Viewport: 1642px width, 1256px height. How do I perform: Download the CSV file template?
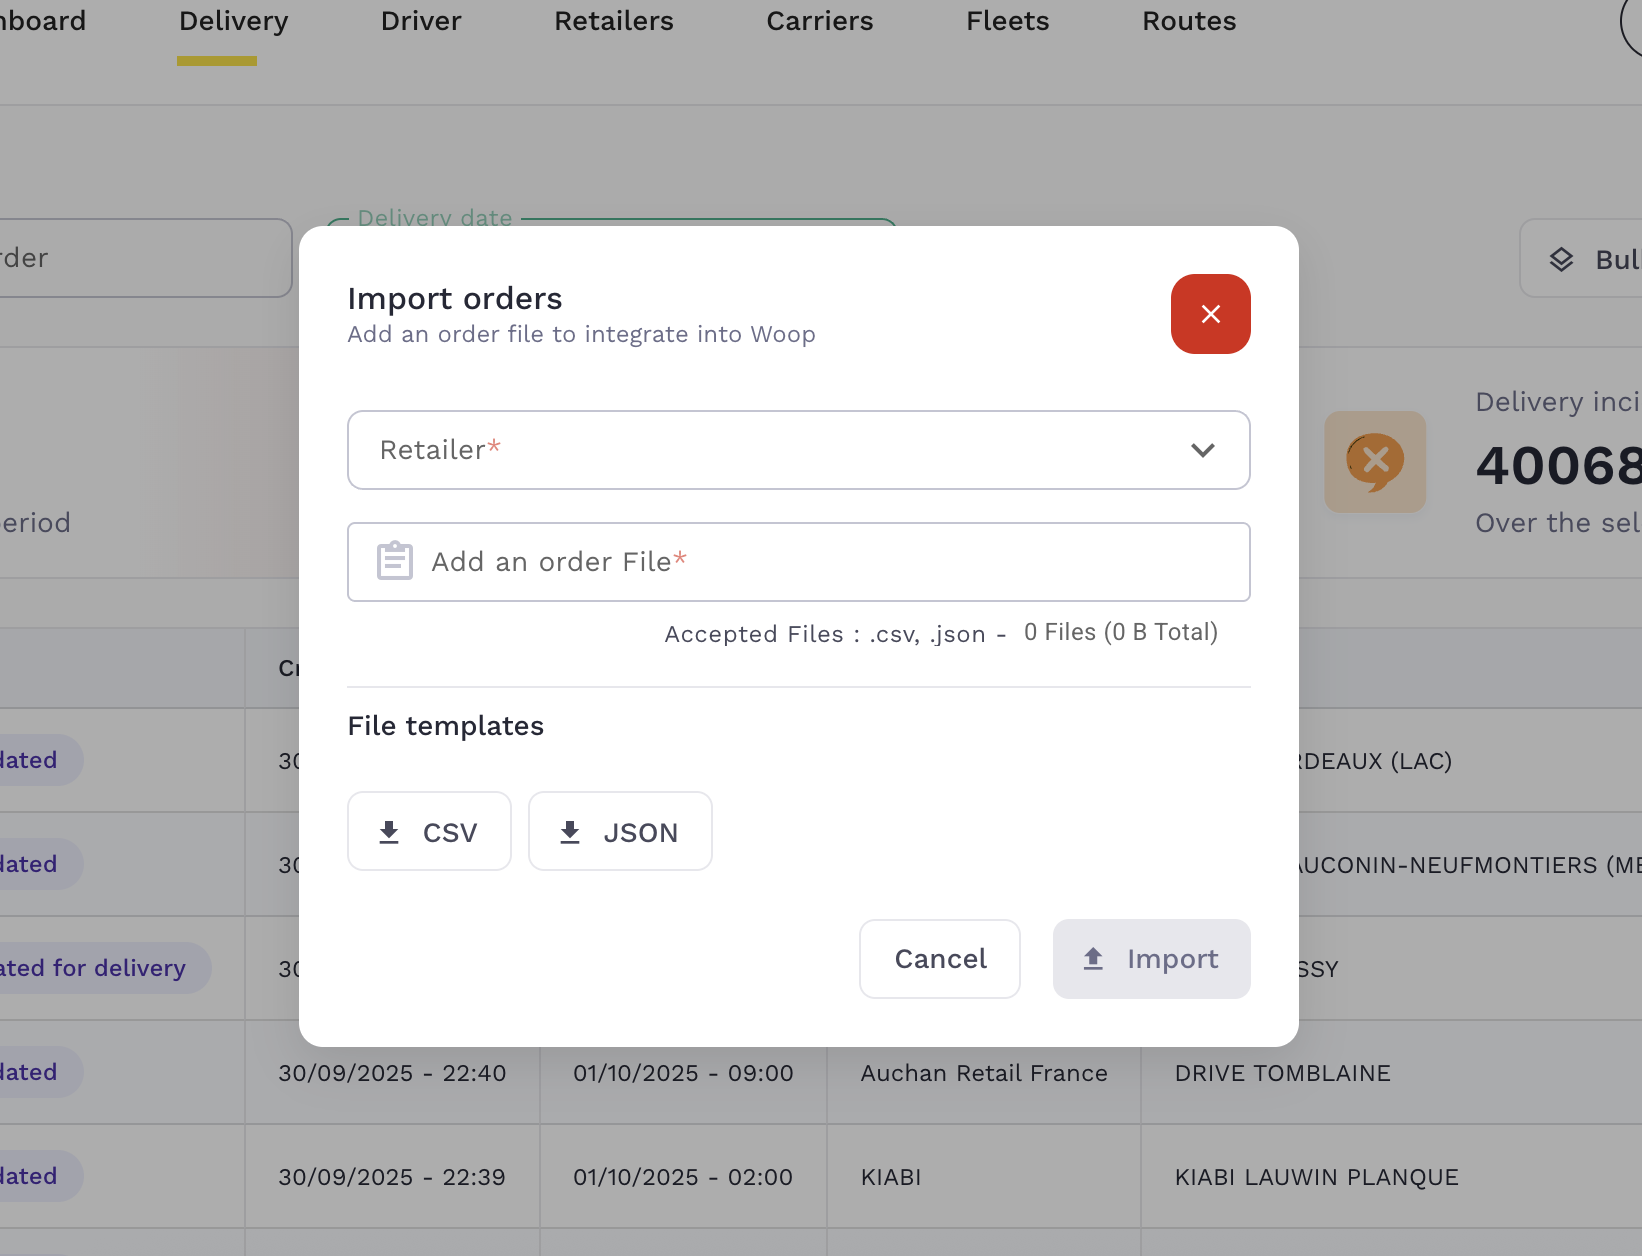pos(429,832)
